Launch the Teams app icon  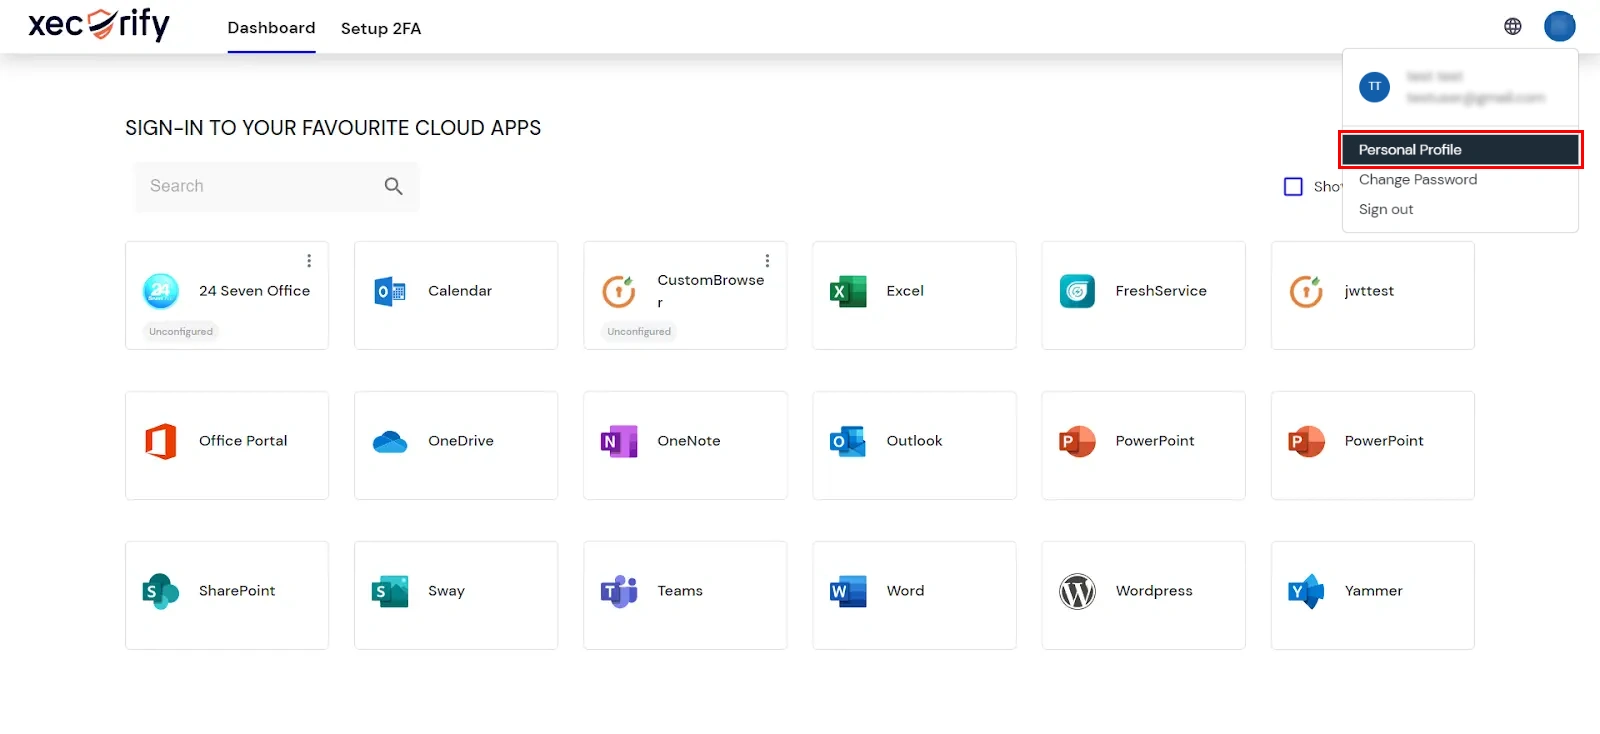point(619,591)
